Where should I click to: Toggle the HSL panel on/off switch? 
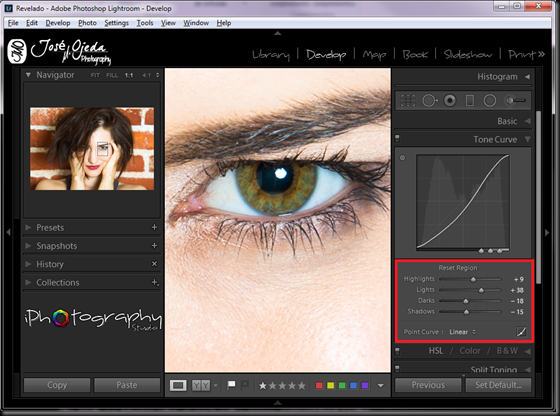397,351
